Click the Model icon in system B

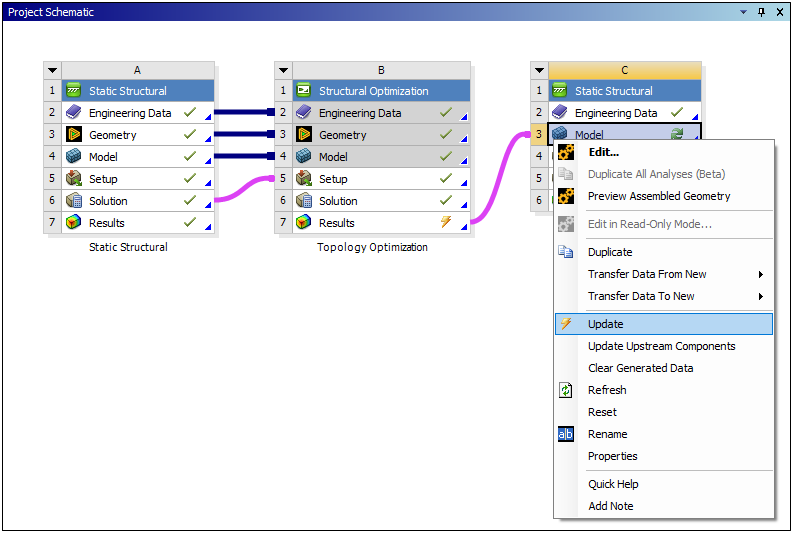[304, 157]
